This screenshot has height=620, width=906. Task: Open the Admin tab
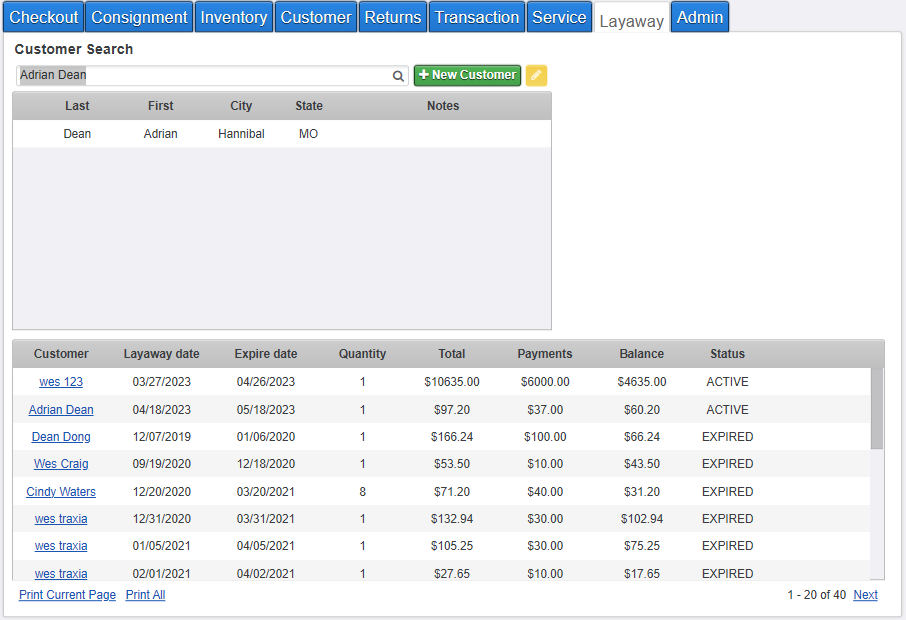coord(699,17)
